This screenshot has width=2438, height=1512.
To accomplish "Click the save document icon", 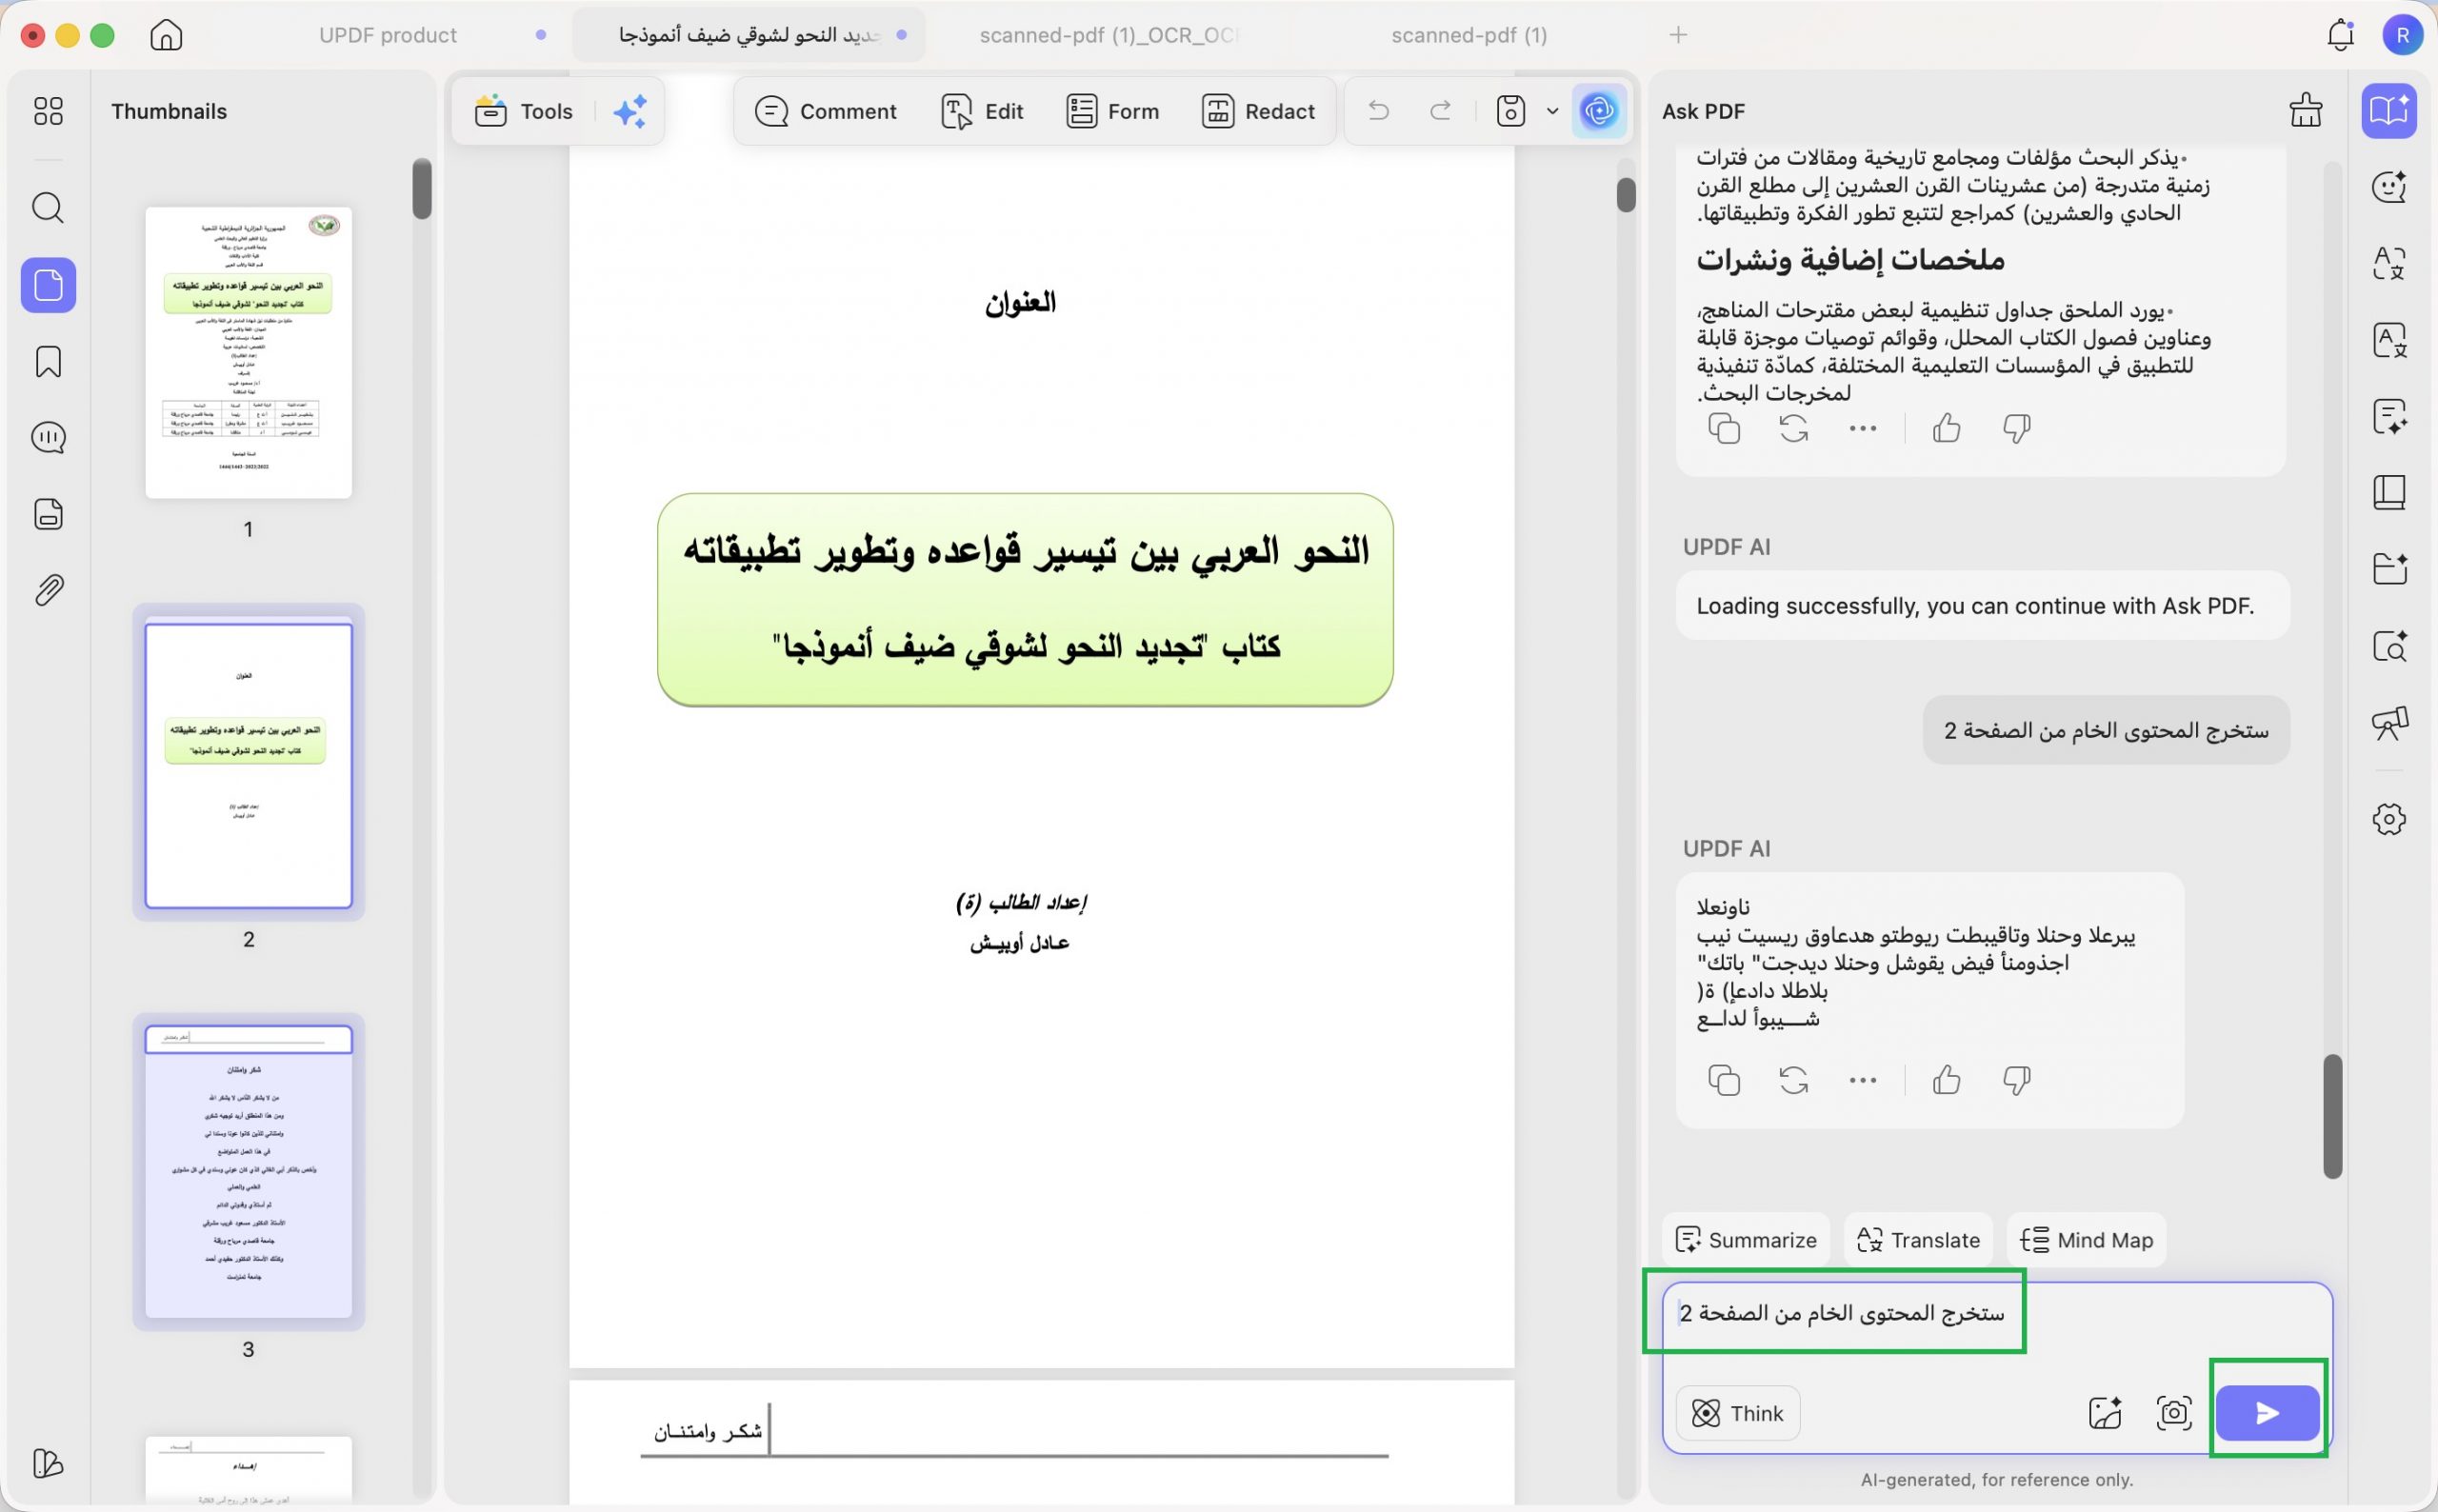I will click(1510, 111).
